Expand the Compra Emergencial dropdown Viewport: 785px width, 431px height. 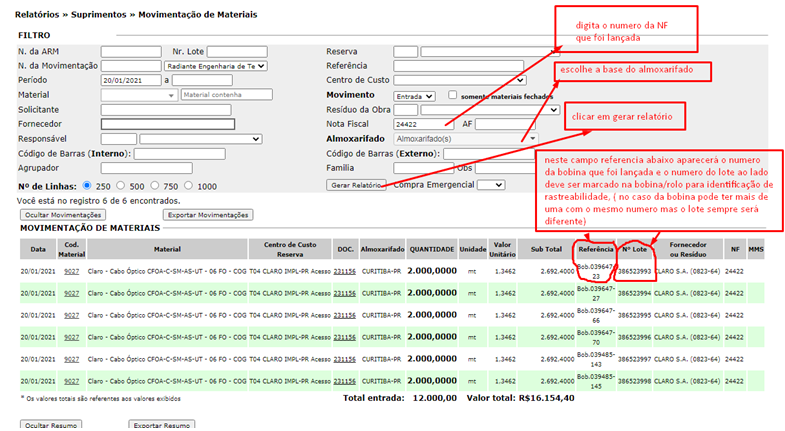click(x=491, y=185)
